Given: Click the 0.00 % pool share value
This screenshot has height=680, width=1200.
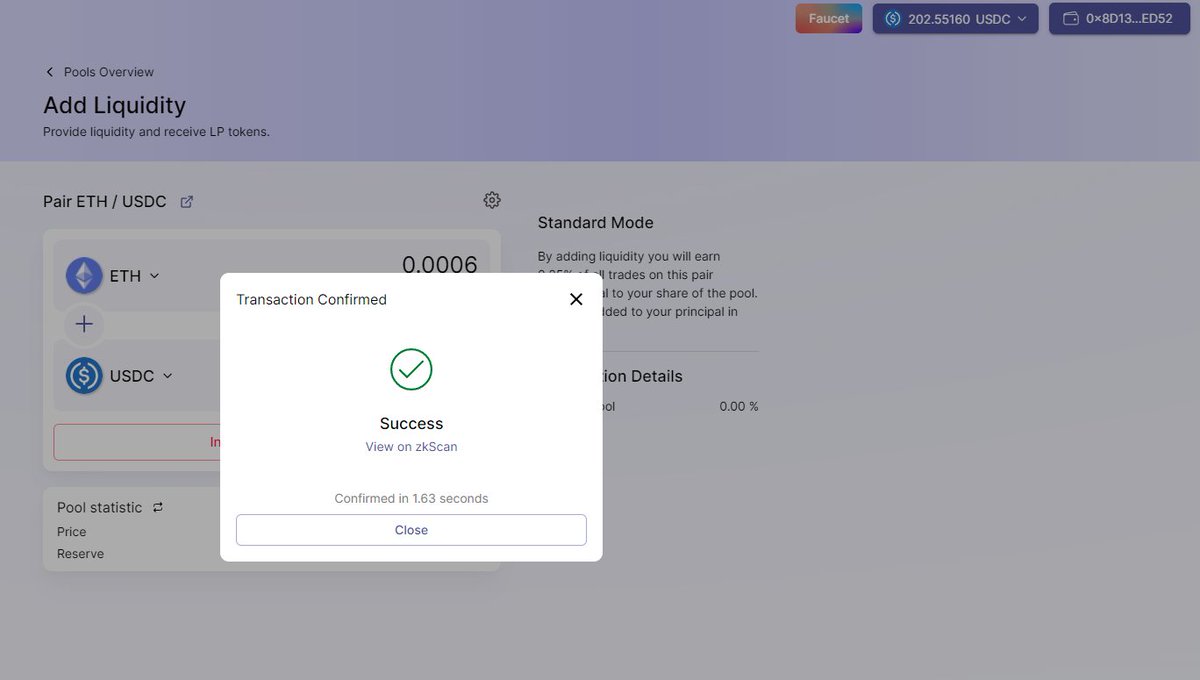Looking at the screenshot, I should pyautogui.click(x=739, y=406).
